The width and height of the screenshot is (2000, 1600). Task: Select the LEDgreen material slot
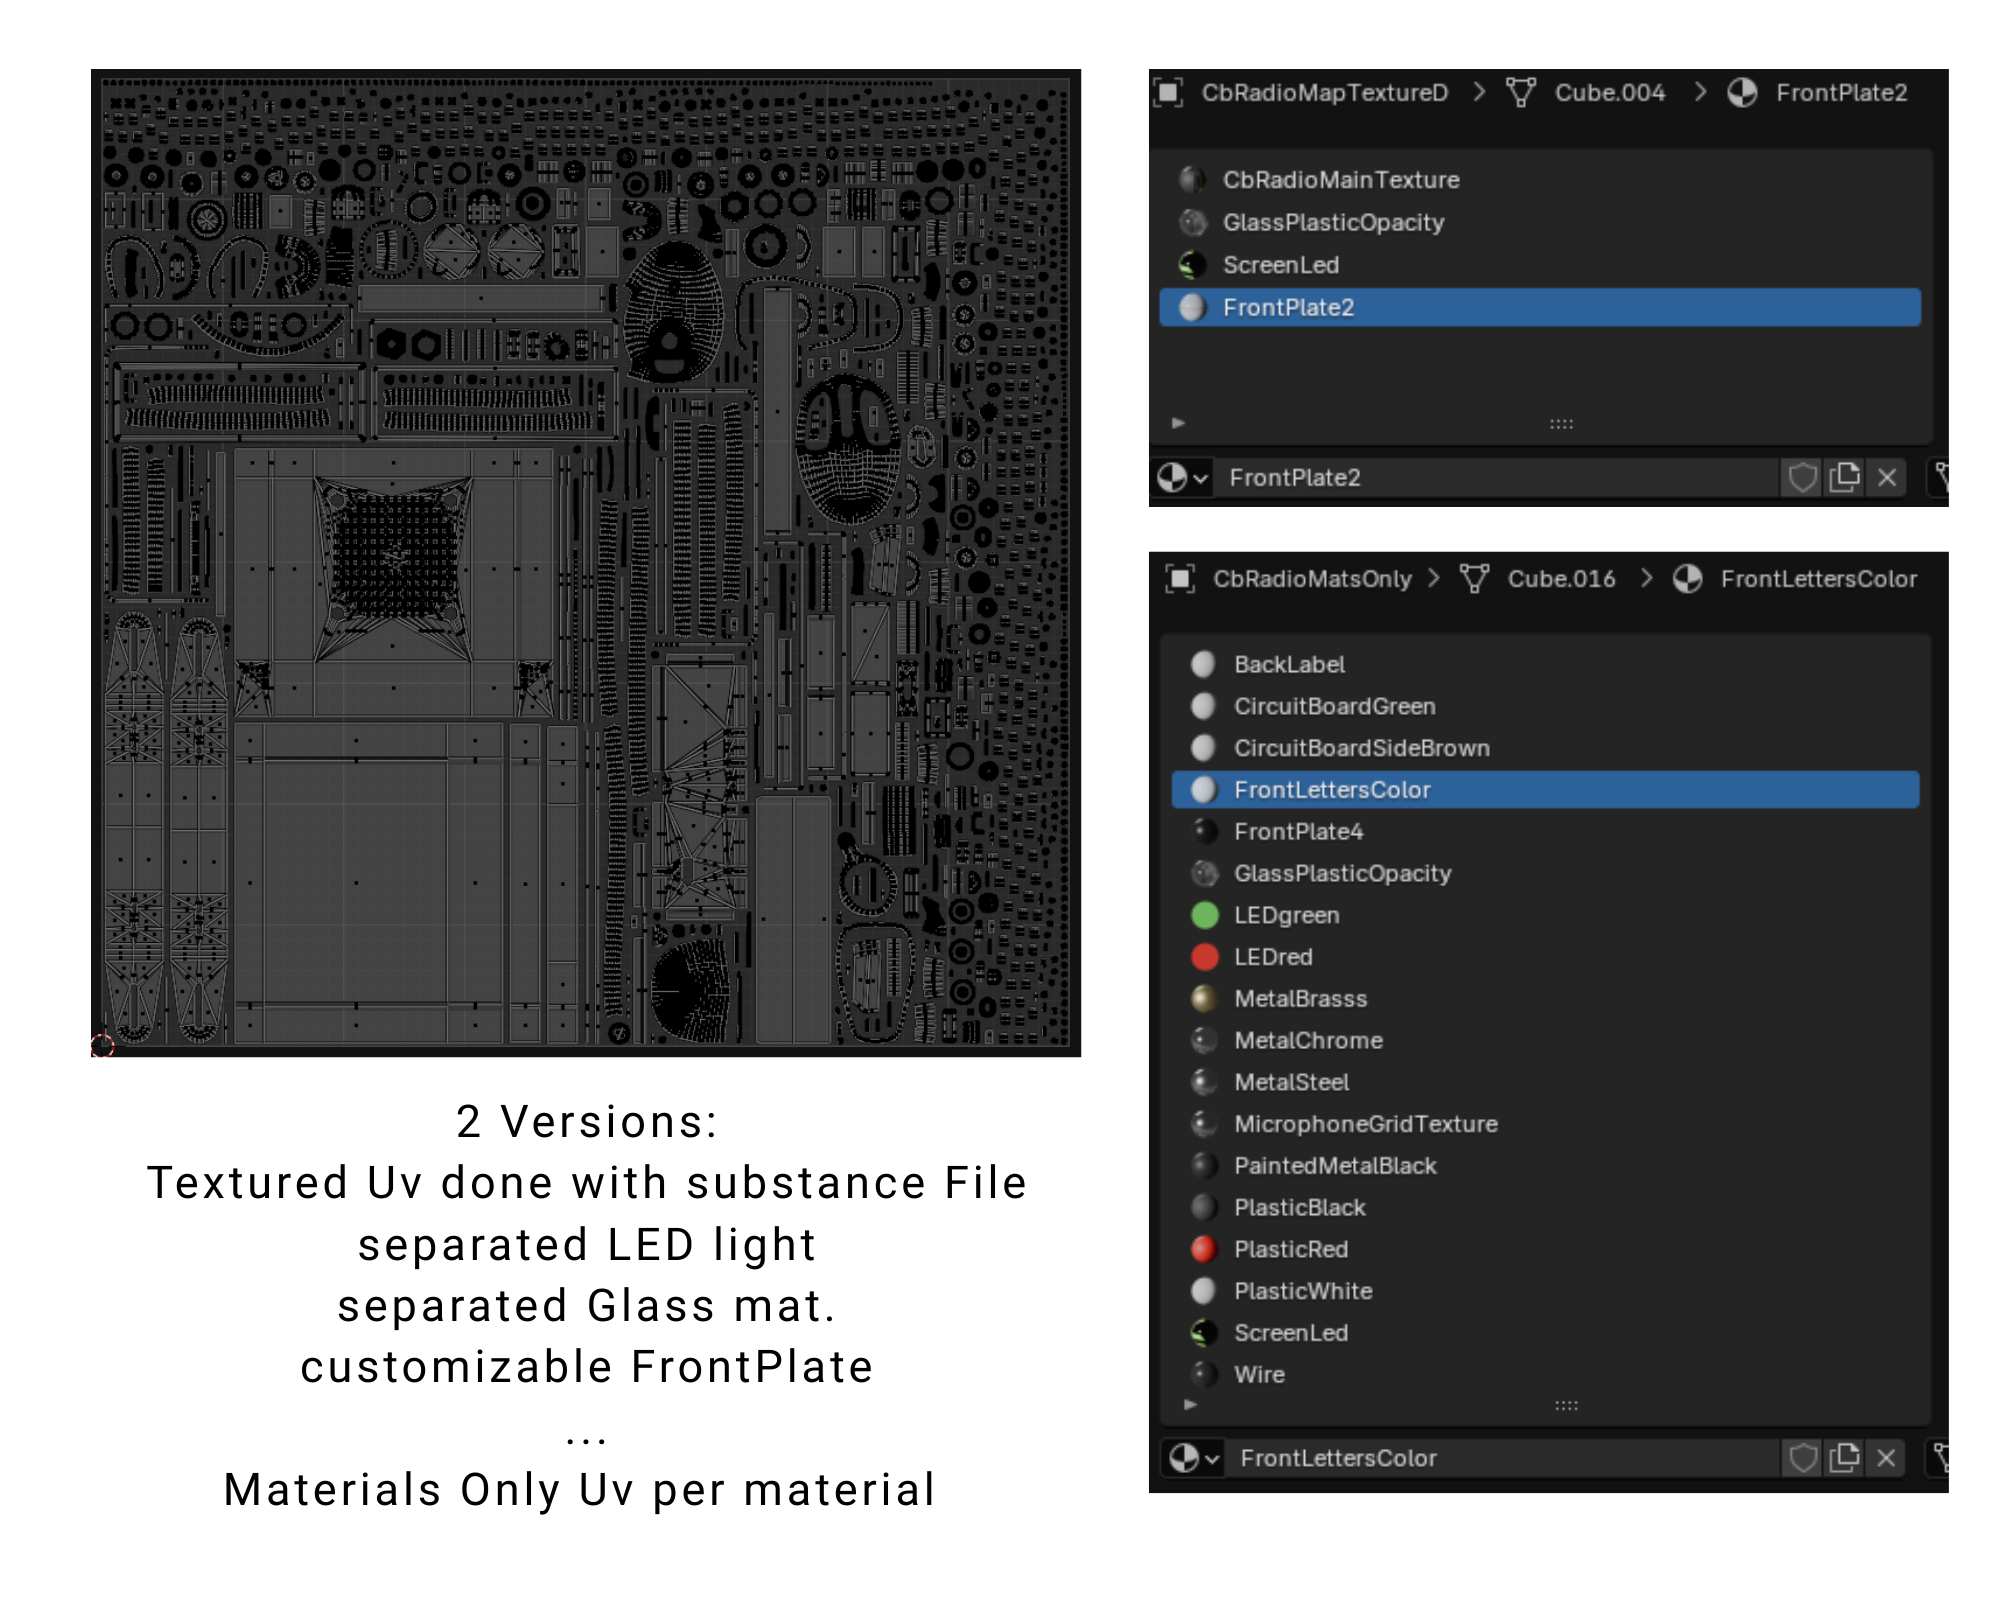click(1286, 915)
